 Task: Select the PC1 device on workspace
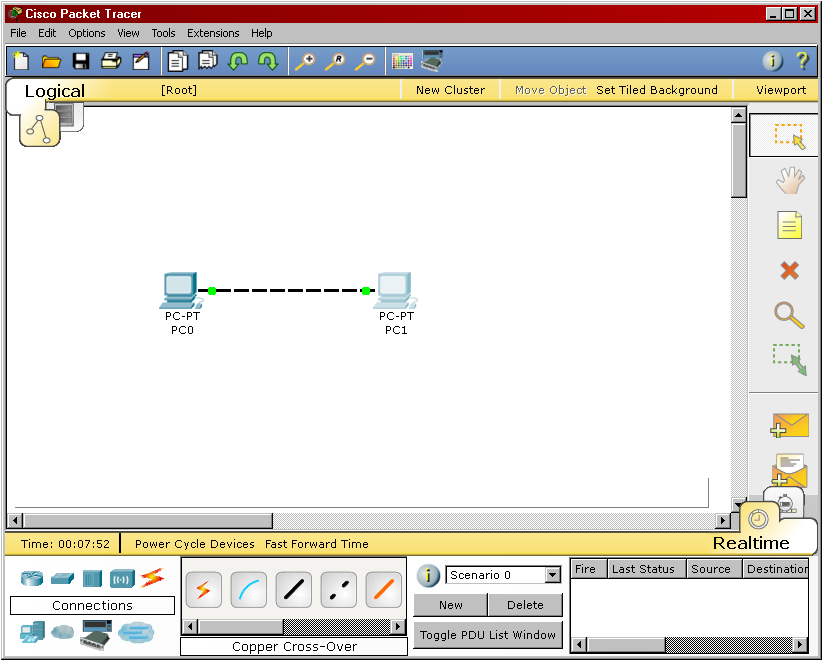coord(395,291)
